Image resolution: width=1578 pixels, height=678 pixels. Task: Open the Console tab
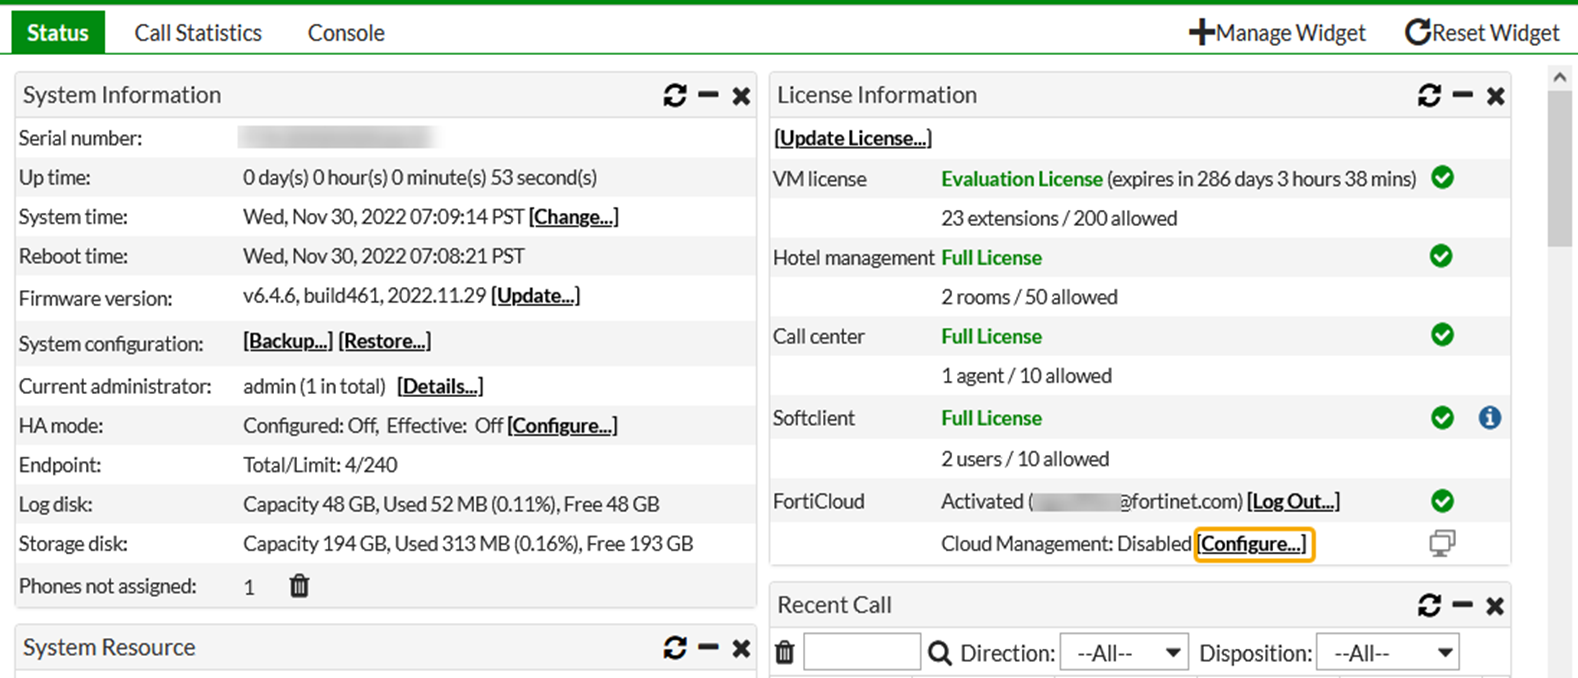click(x=346, y=33)
